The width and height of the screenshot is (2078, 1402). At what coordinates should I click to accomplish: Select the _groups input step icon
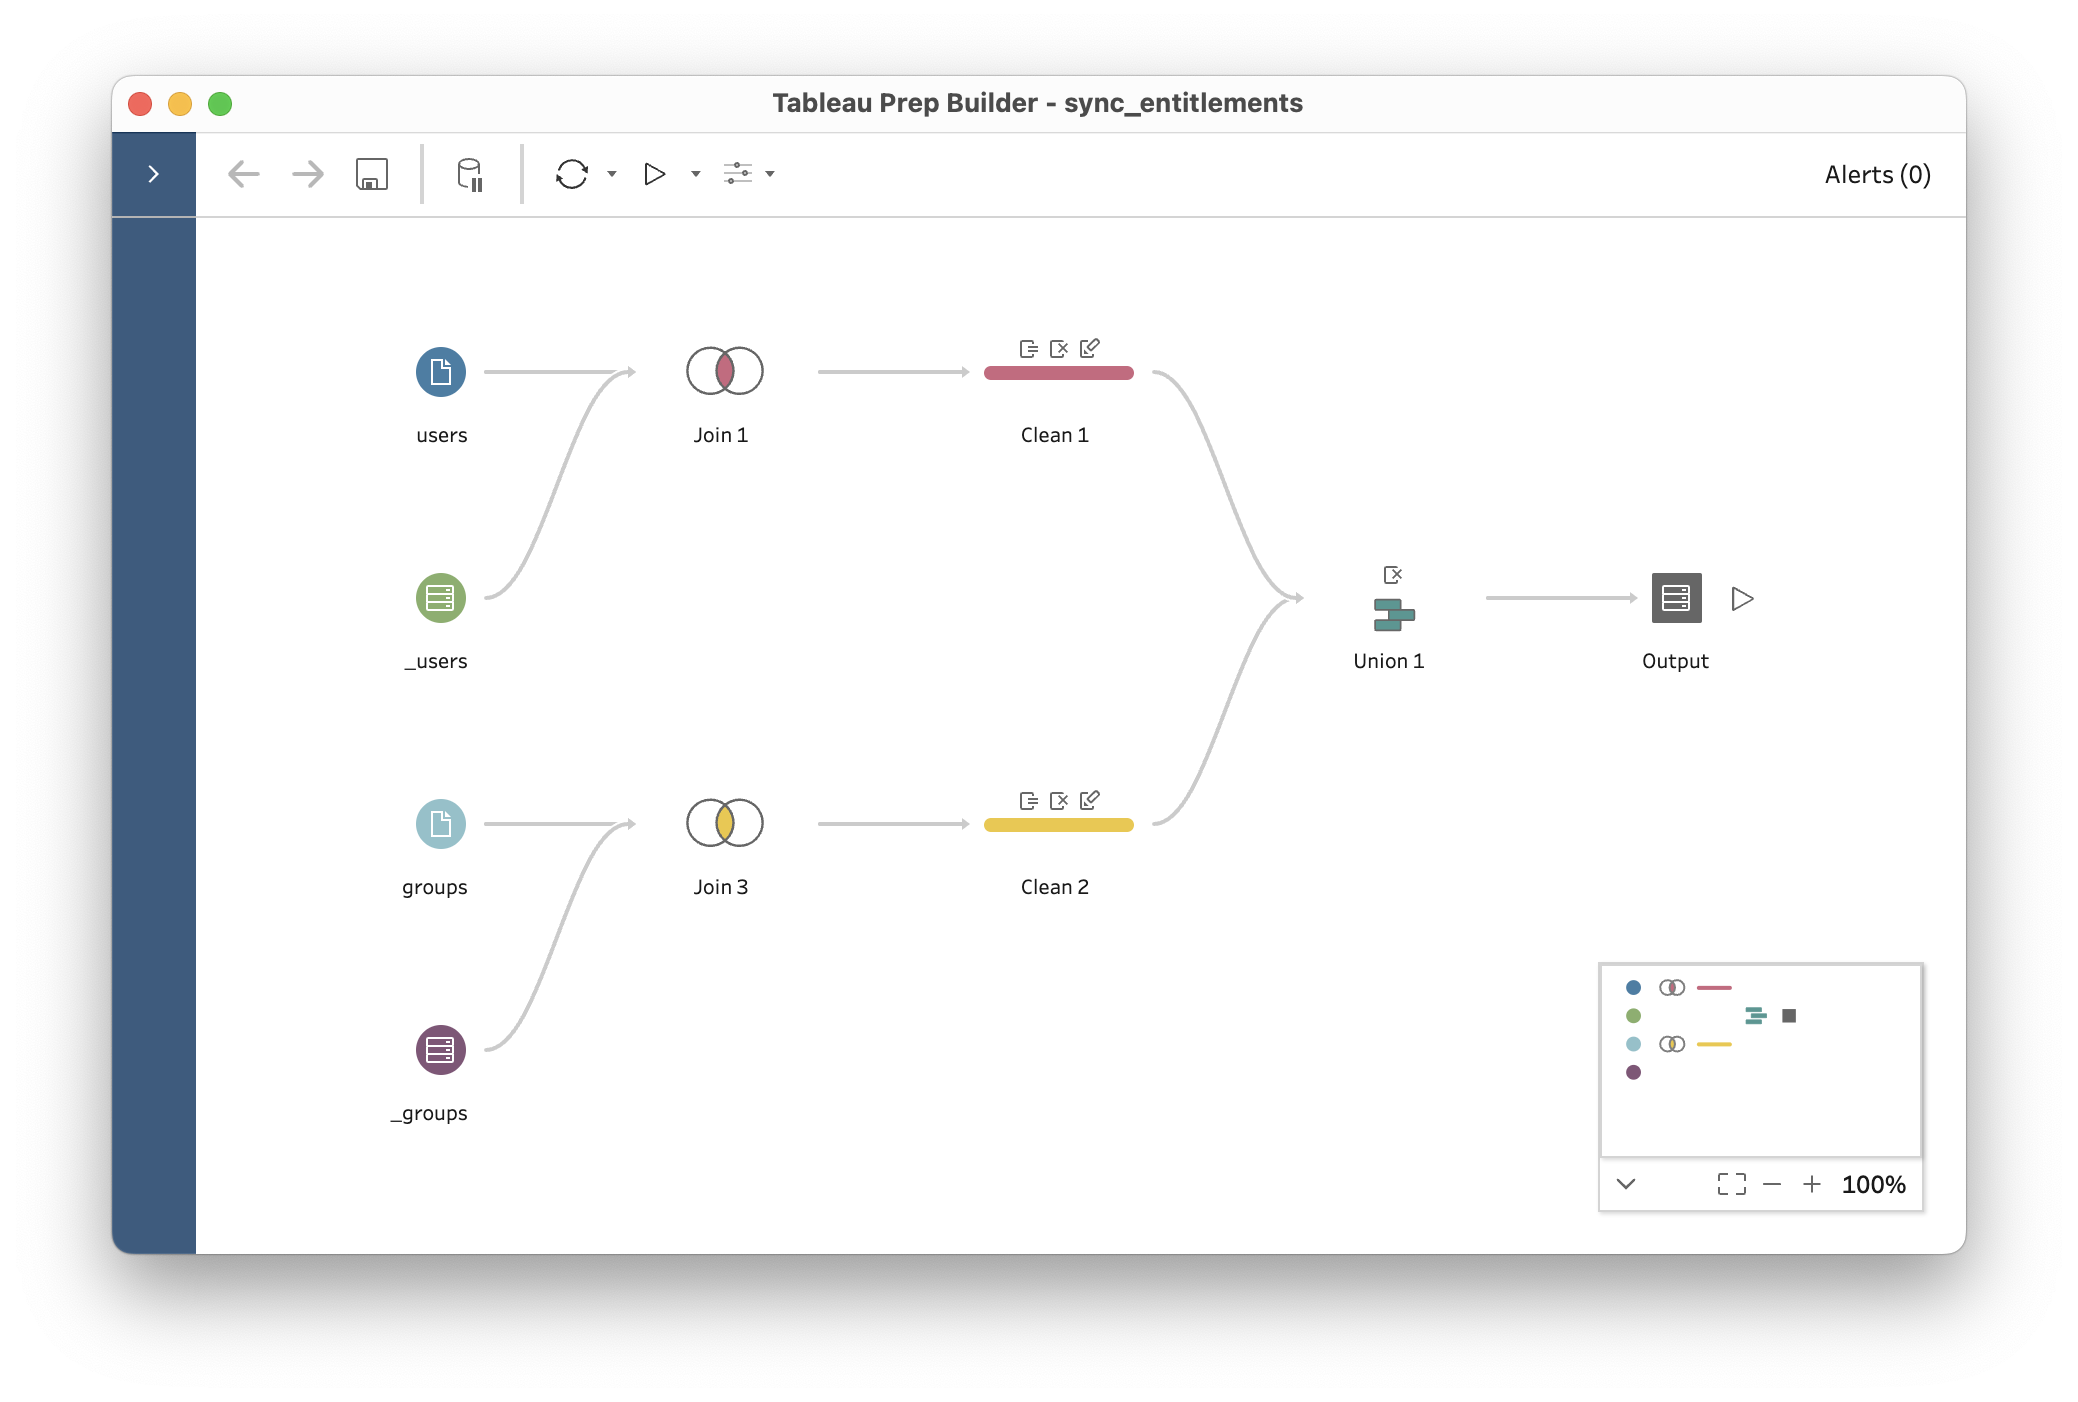[440, 1050]
